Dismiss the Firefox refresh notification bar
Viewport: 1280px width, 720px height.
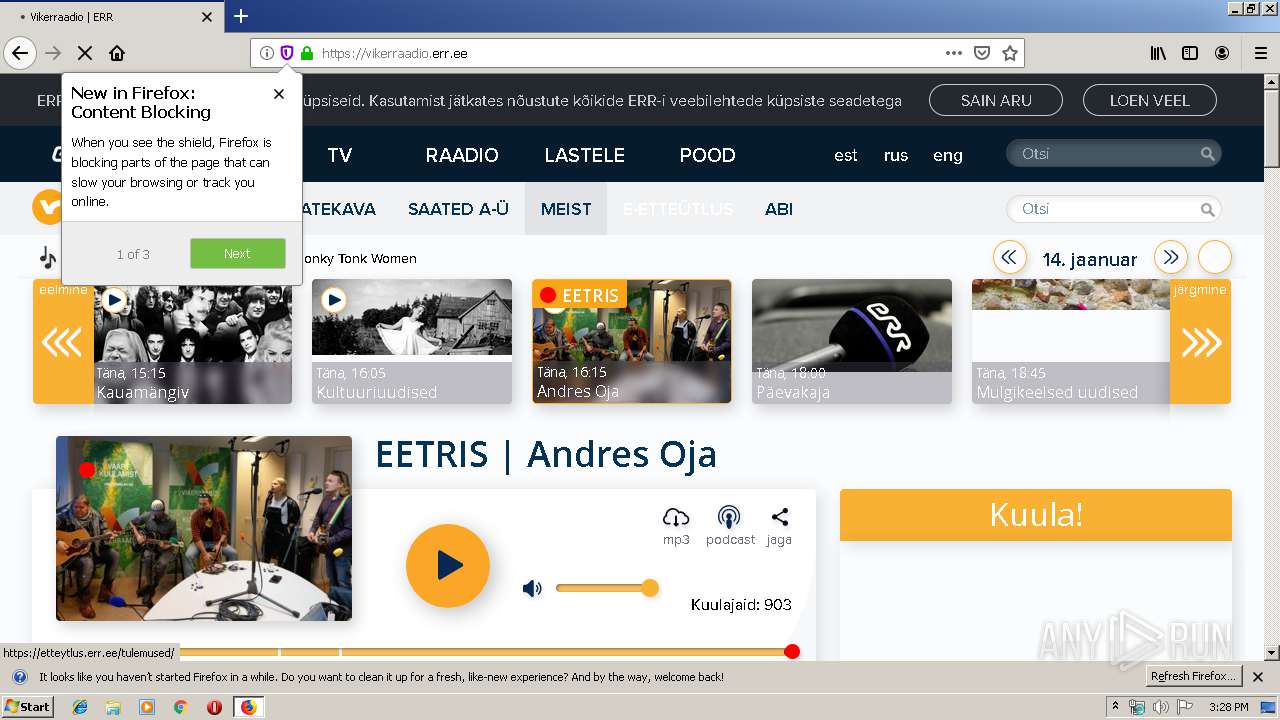point(1258,677)
